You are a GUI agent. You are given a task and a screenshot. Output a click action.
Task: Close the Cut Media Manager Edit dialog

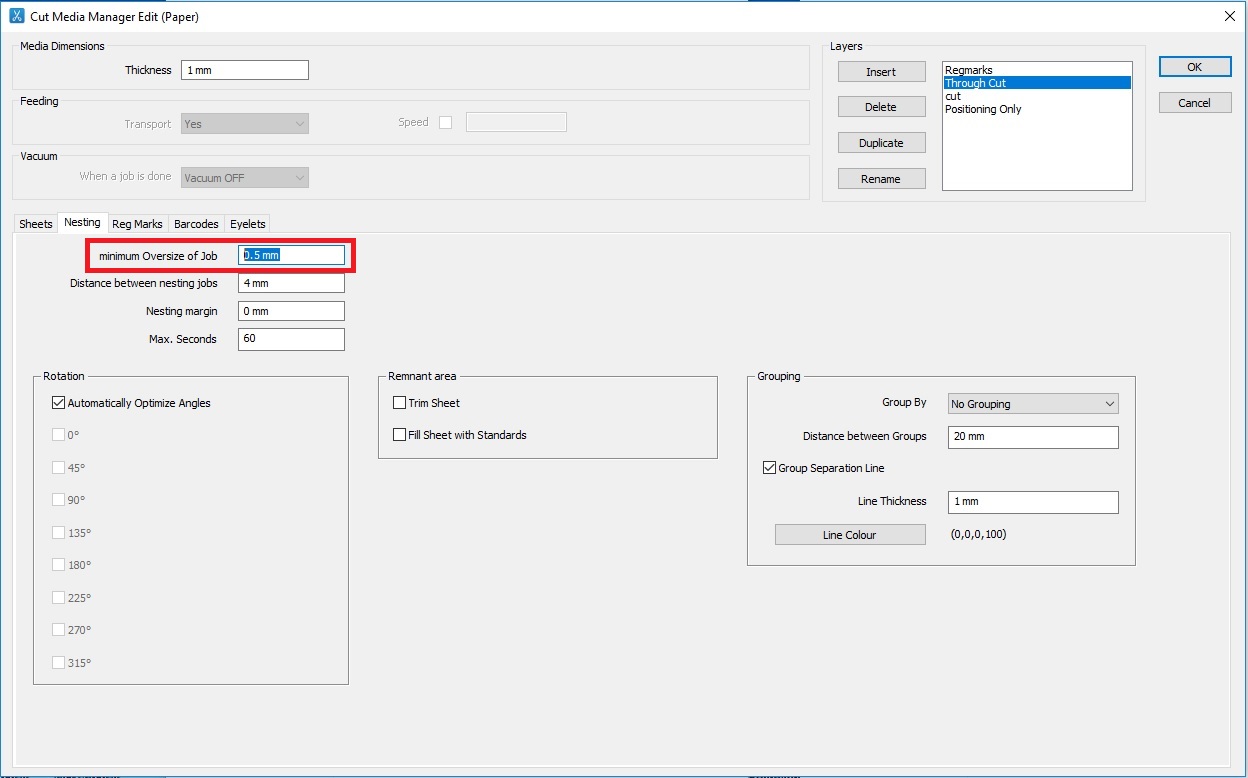[1229, 15]
